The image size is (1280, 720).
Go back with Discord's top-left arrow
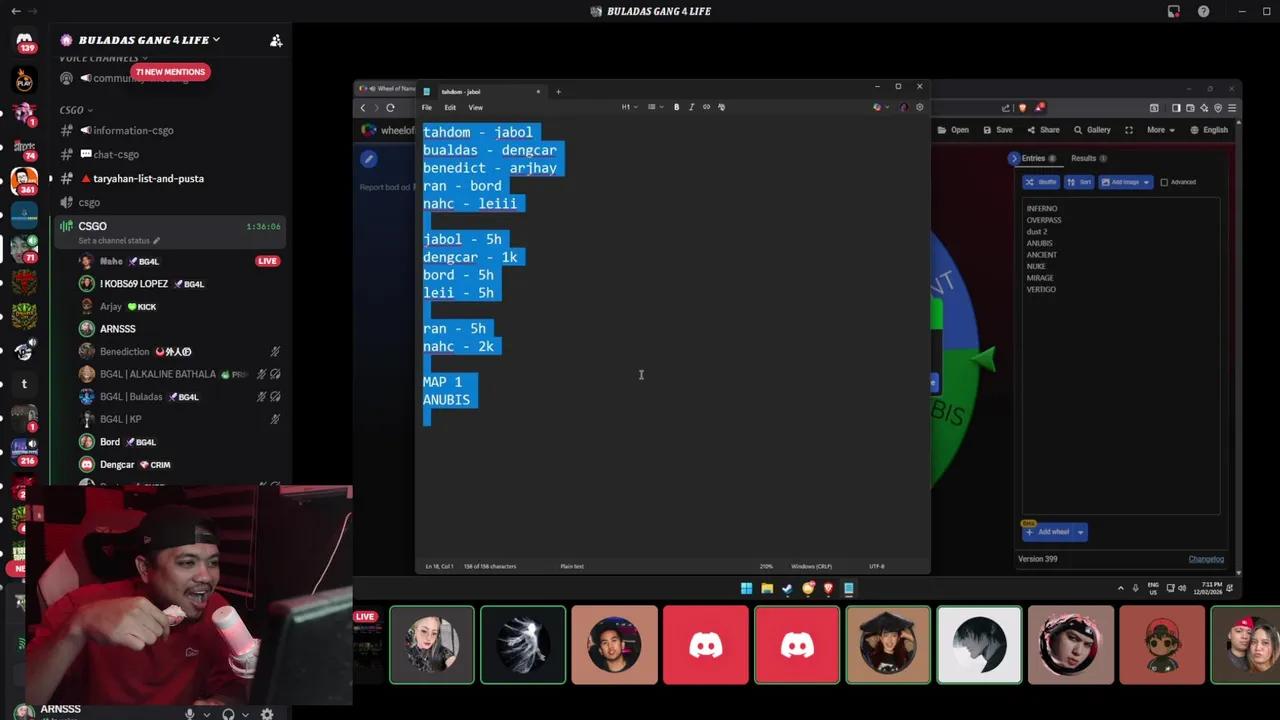pyautogui.click(x=16, y=11)
